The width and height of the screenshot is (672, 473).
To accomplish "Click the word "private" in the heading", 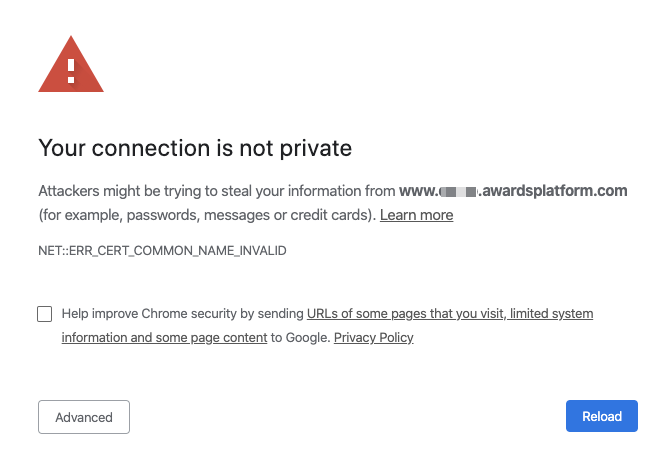I will (316, 149).
